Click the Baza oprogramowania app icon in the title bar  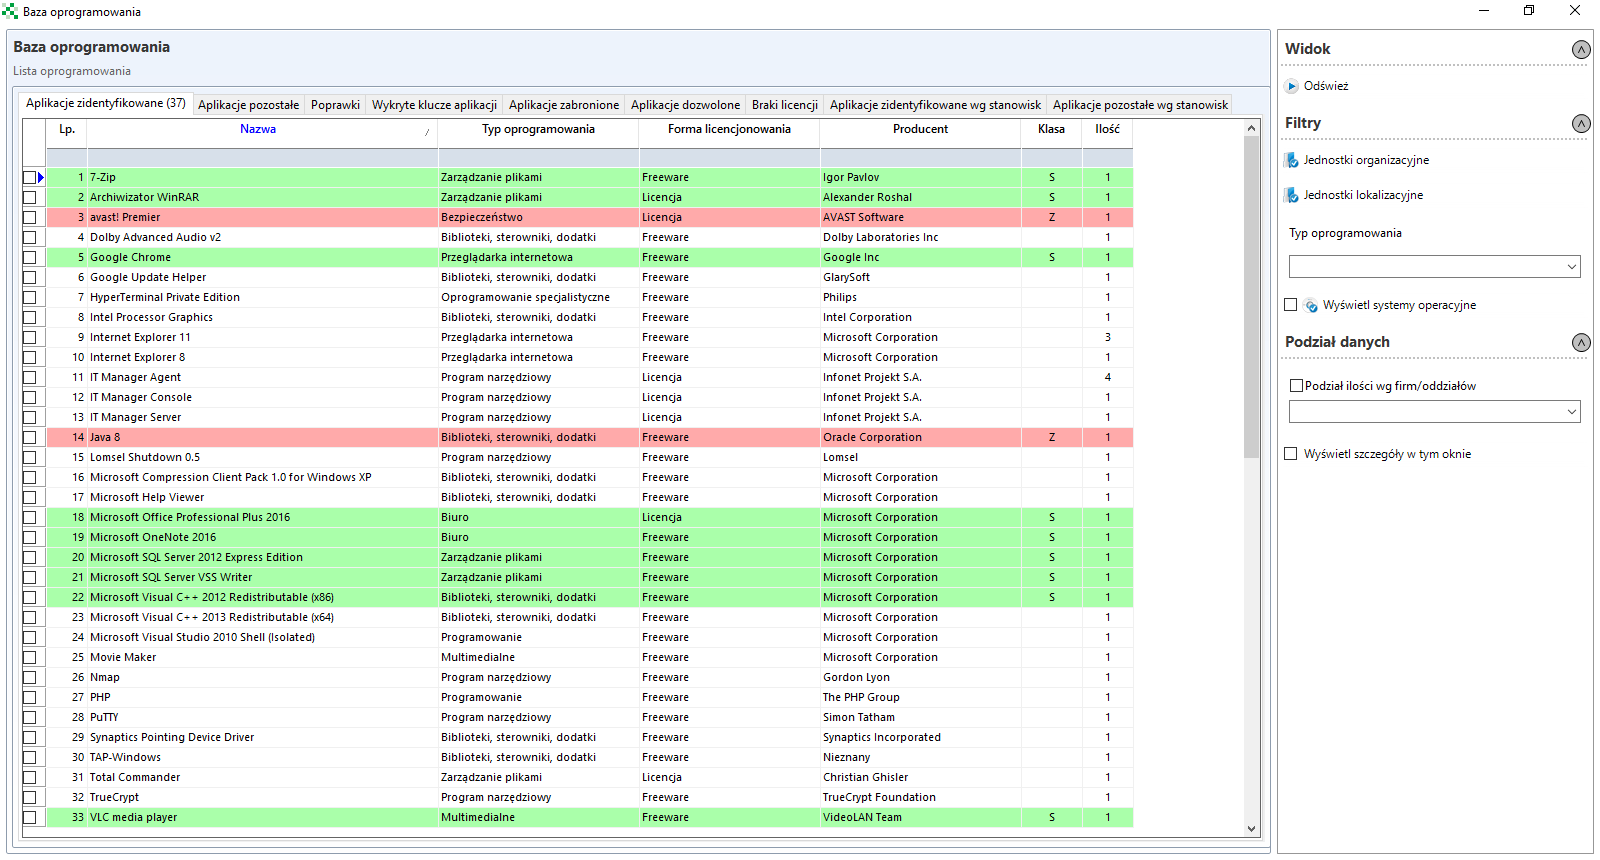coord(10,12)
